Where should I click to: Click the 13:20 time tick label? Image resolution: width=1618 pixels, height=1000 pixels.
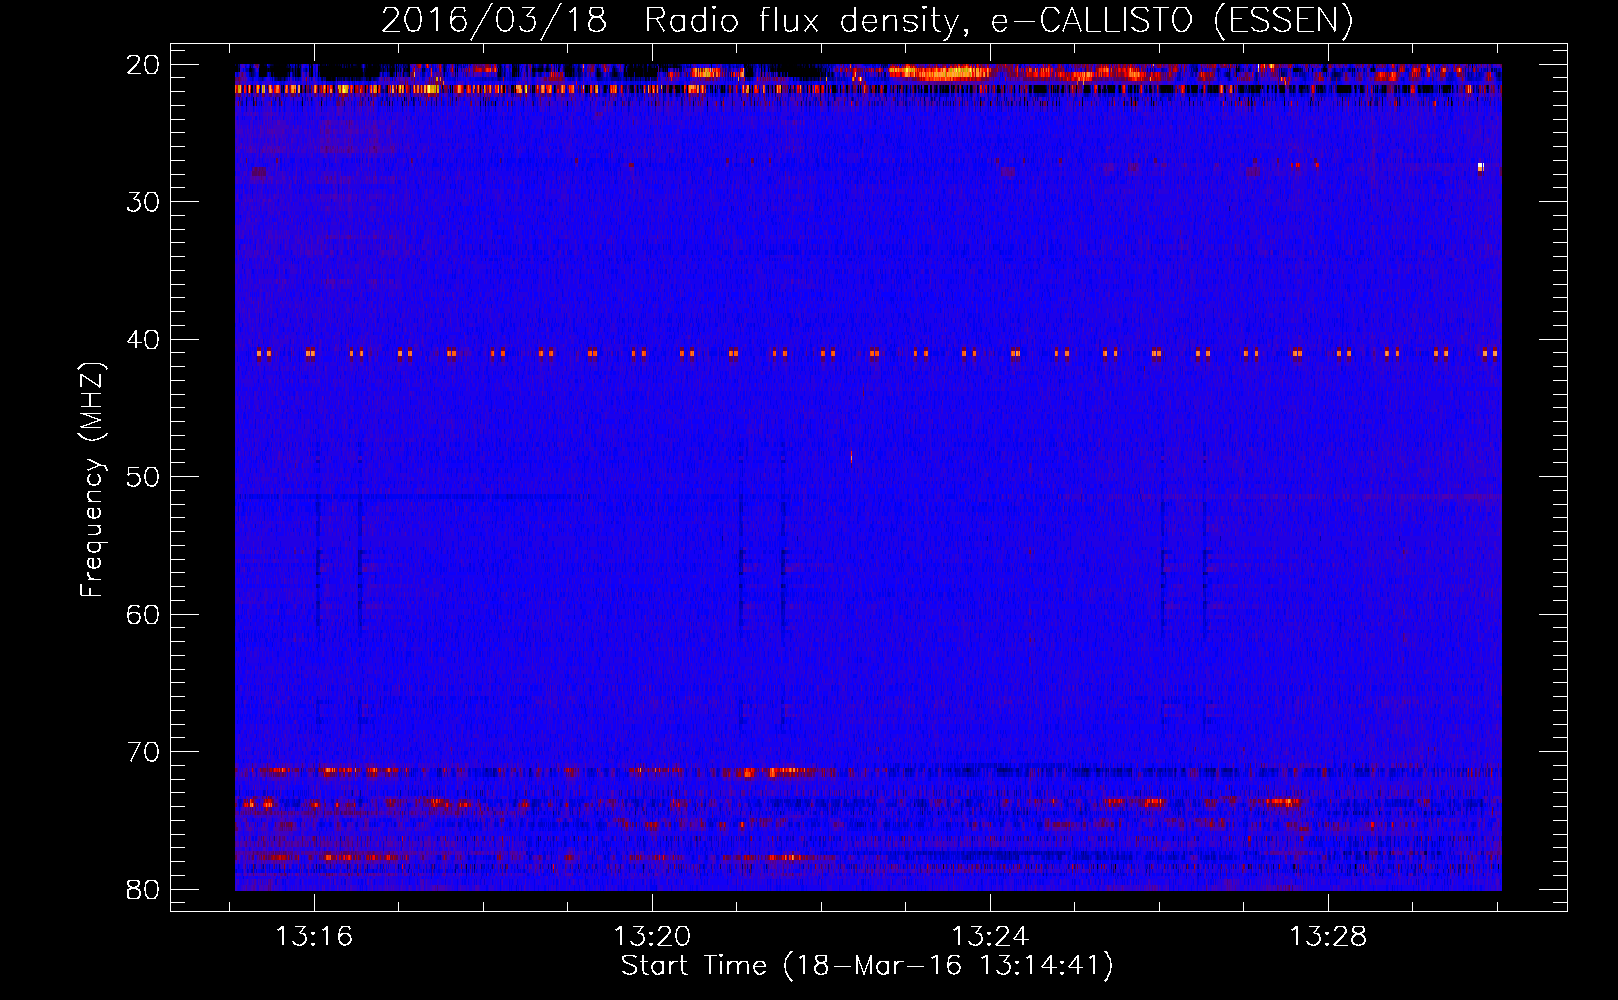[652, 937]
